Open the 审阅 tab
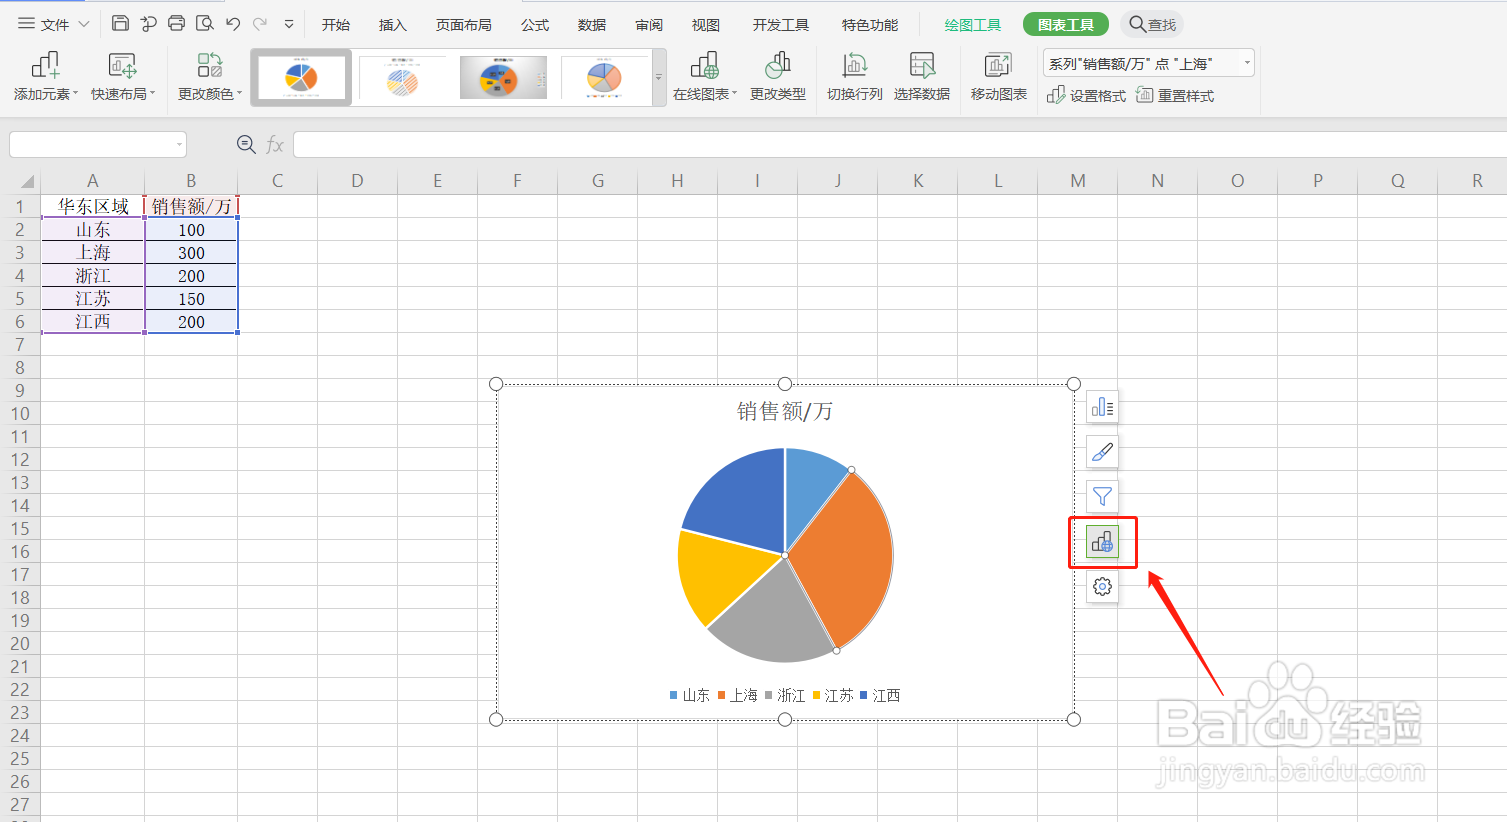This screenshot has height=822, width=1507. [649, 25]
